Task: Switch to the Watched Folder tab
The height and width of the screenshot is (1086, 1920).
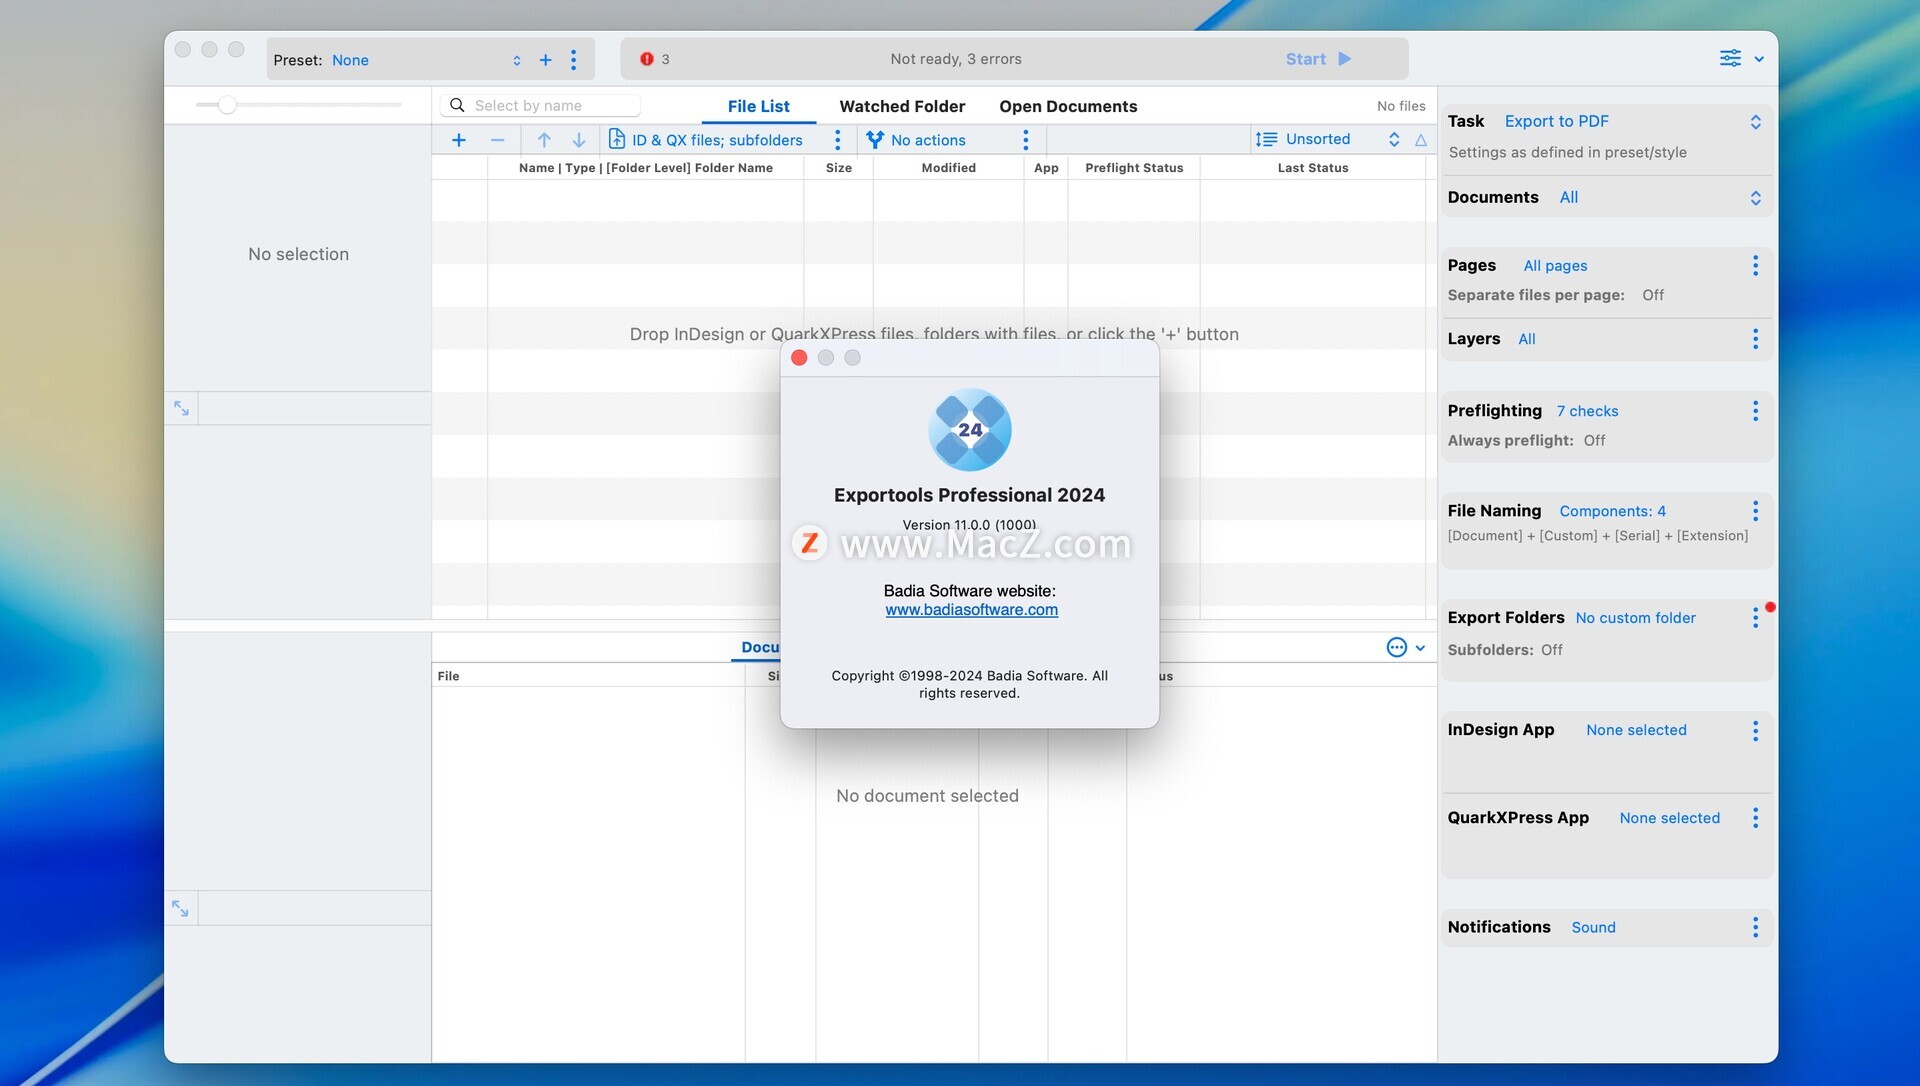Action: tap(902, 106)
